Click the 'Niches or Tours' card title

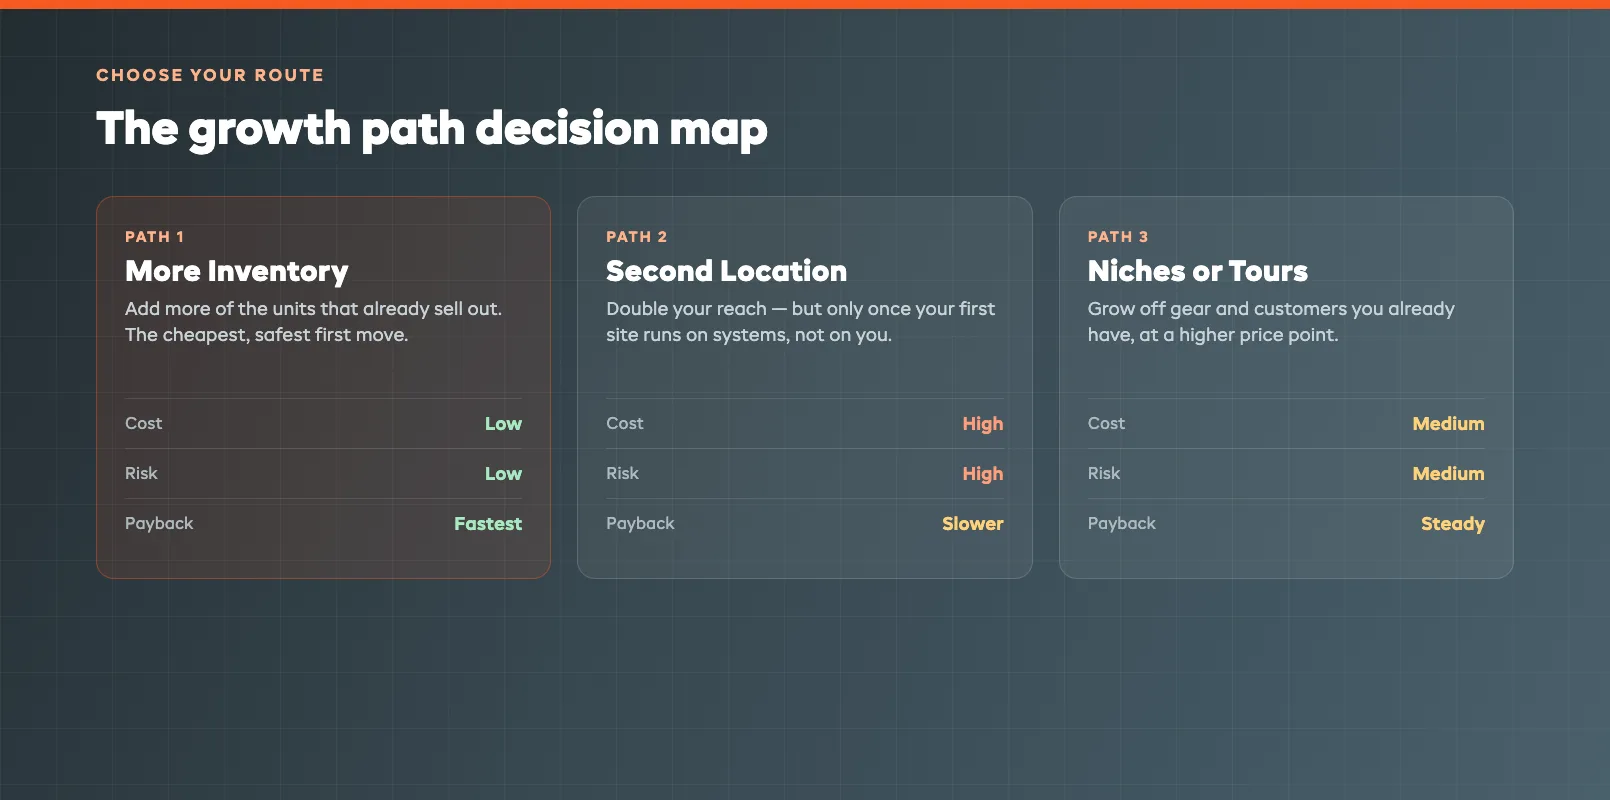click(1198, 271)
